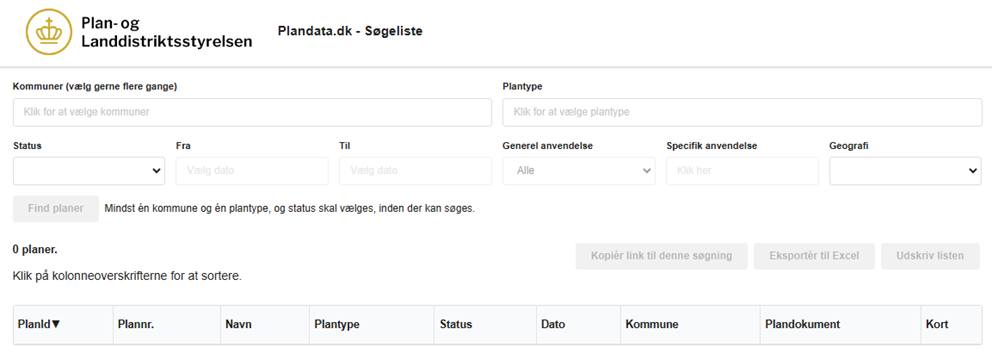The width and height of the screenshot is (992, 360).
Task: Click the royal crown logo icon
Action: pyautogui.click(x=49, y=32)
